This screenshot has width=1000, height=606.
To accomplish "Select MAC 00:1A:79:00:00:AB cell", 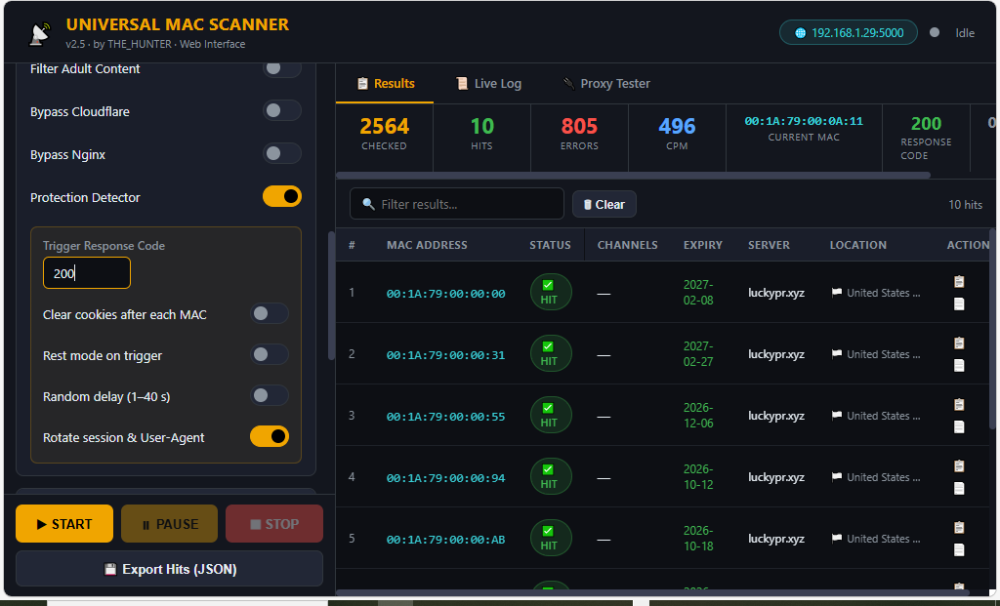I will coord(446,540).
